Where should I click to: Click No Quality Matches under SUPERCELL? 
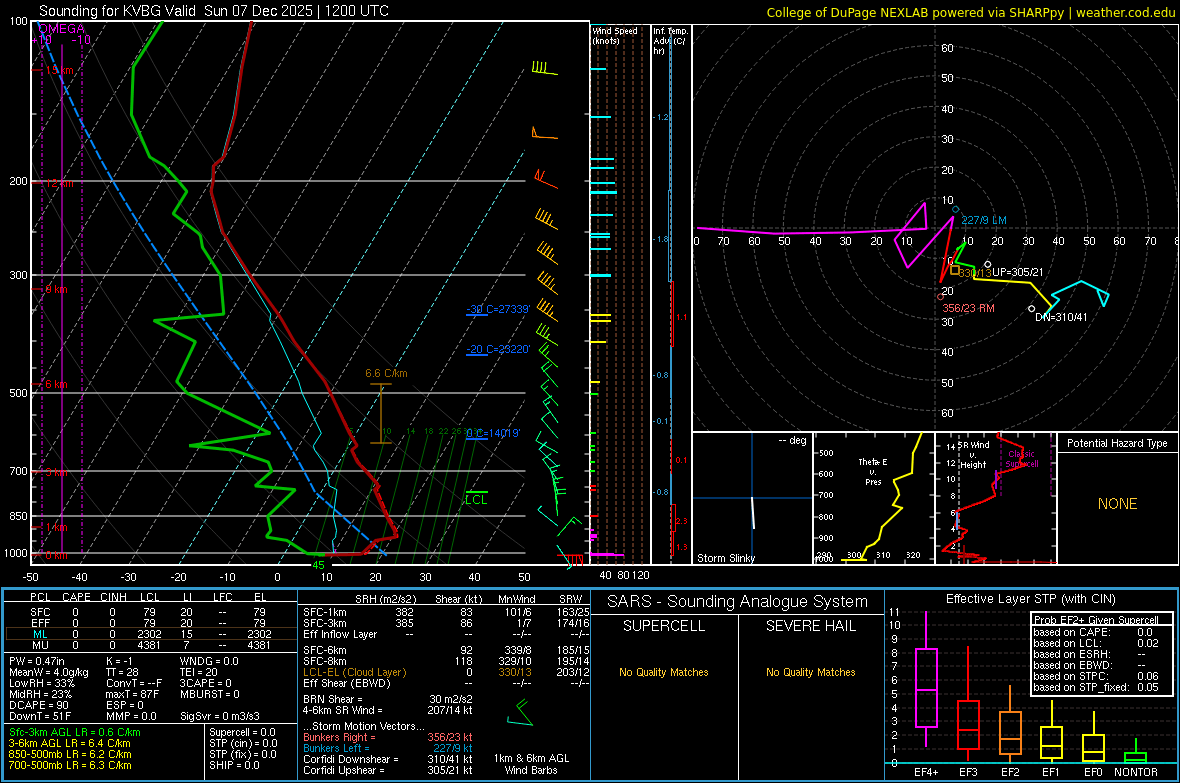coord(664,672)
